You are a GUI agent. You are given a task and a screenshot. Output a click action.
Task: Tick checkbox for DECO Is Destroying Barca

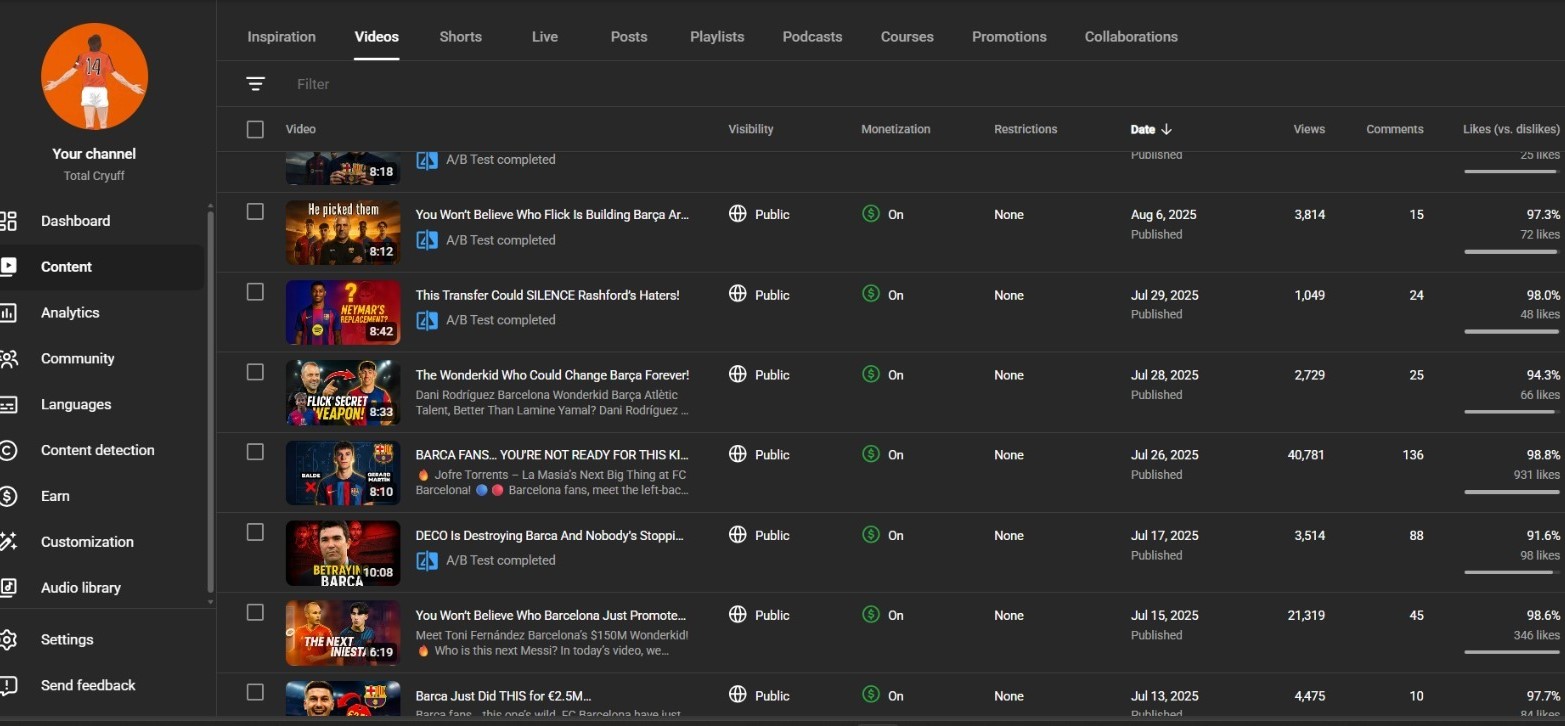tap(255, 532)
